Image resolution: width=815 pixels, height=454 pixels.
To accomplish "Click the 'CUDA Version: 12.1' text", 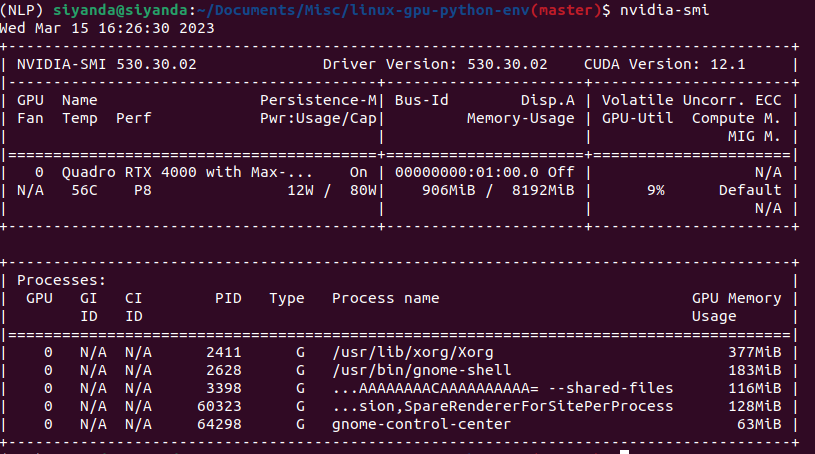I will 664,64.
